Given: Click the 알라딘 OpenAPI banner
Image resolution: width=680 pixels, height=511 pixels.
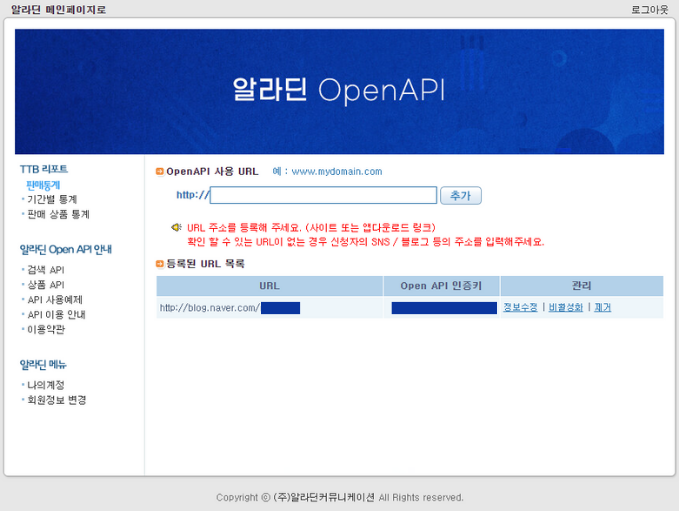Looking at the screenshot, I should 339,92.
